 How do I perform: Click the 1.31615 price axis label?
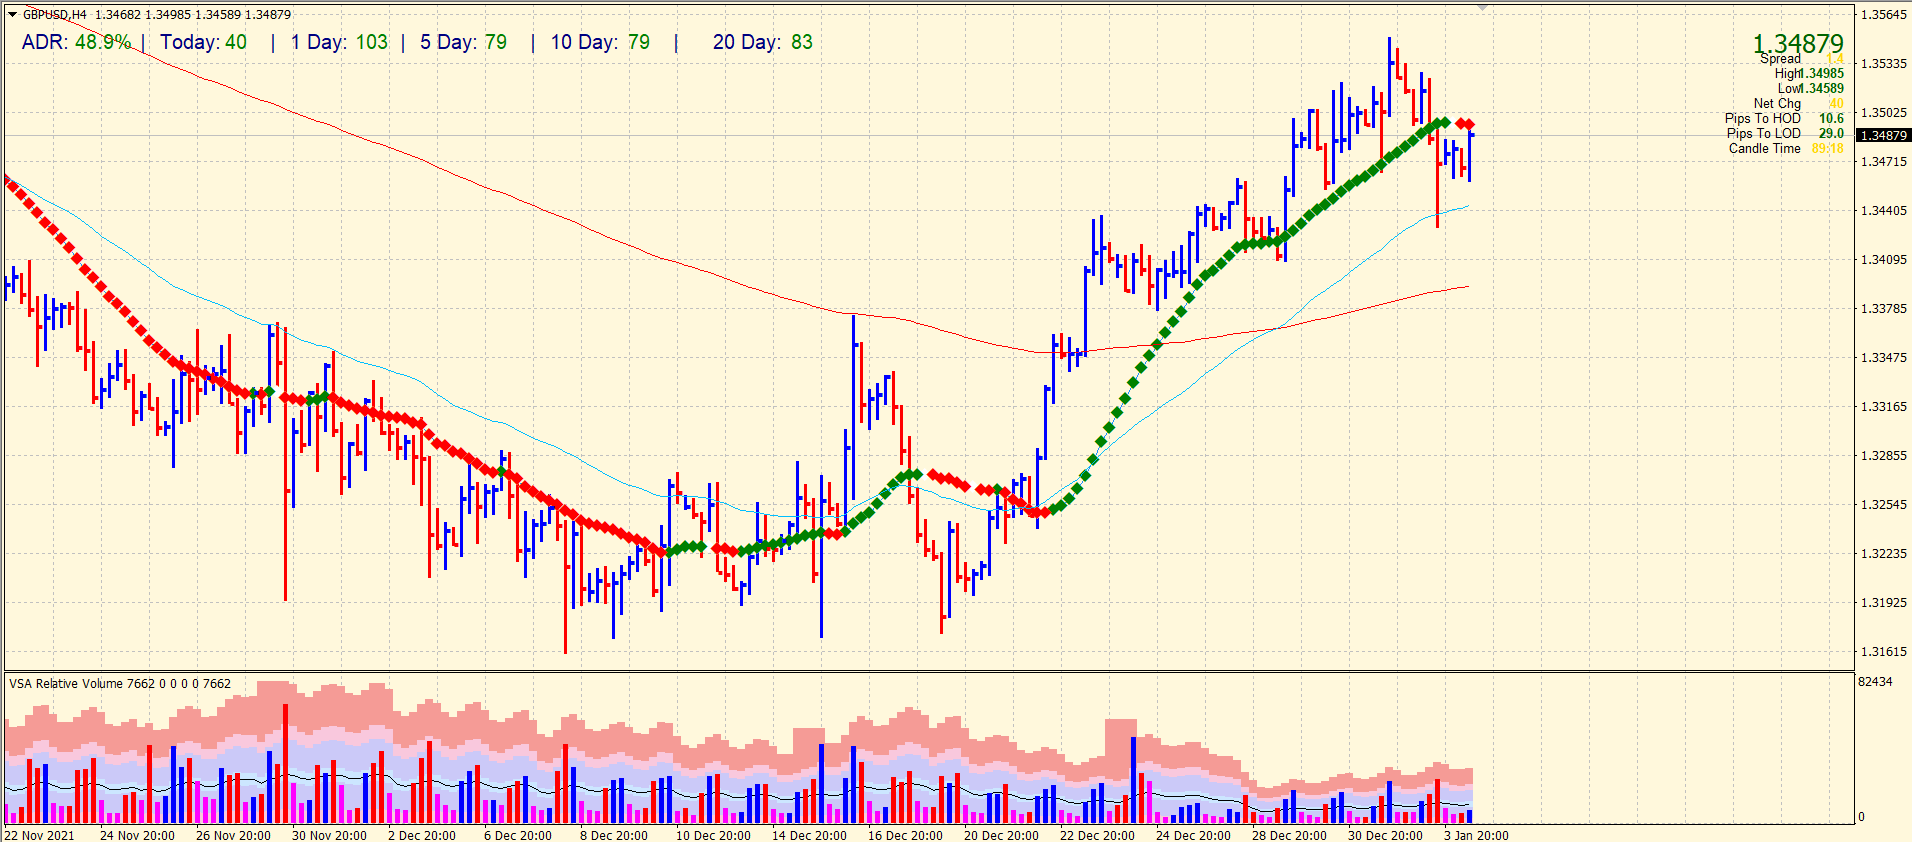[1884, 652]
